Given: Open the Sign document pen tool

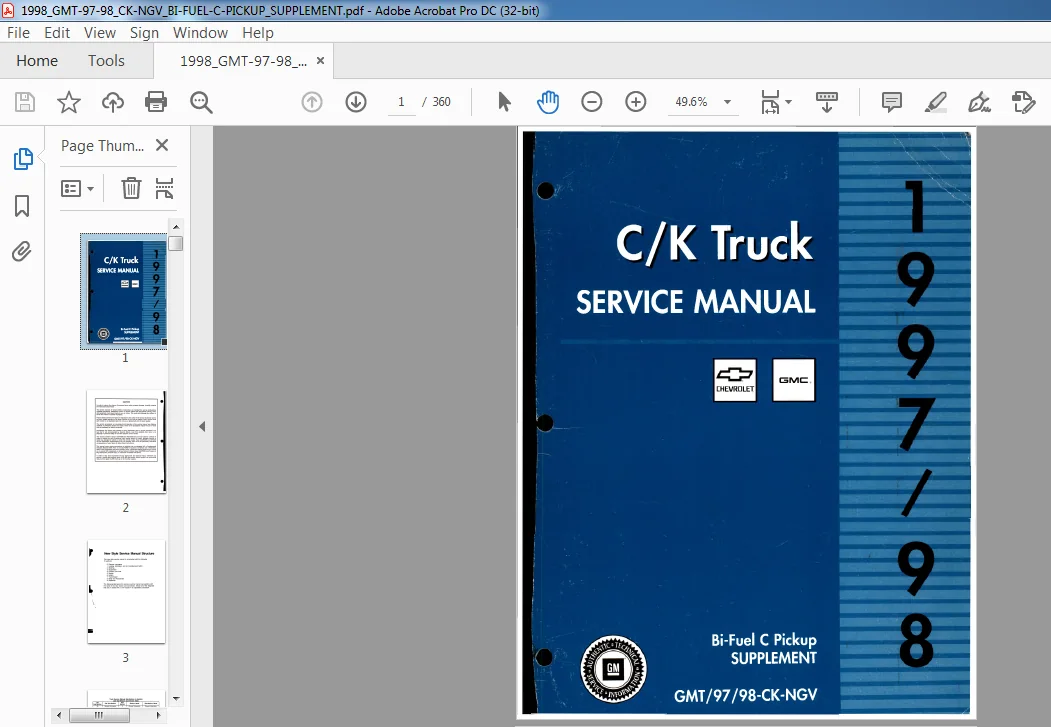Looking at the screenshot, I should [979, 102].
